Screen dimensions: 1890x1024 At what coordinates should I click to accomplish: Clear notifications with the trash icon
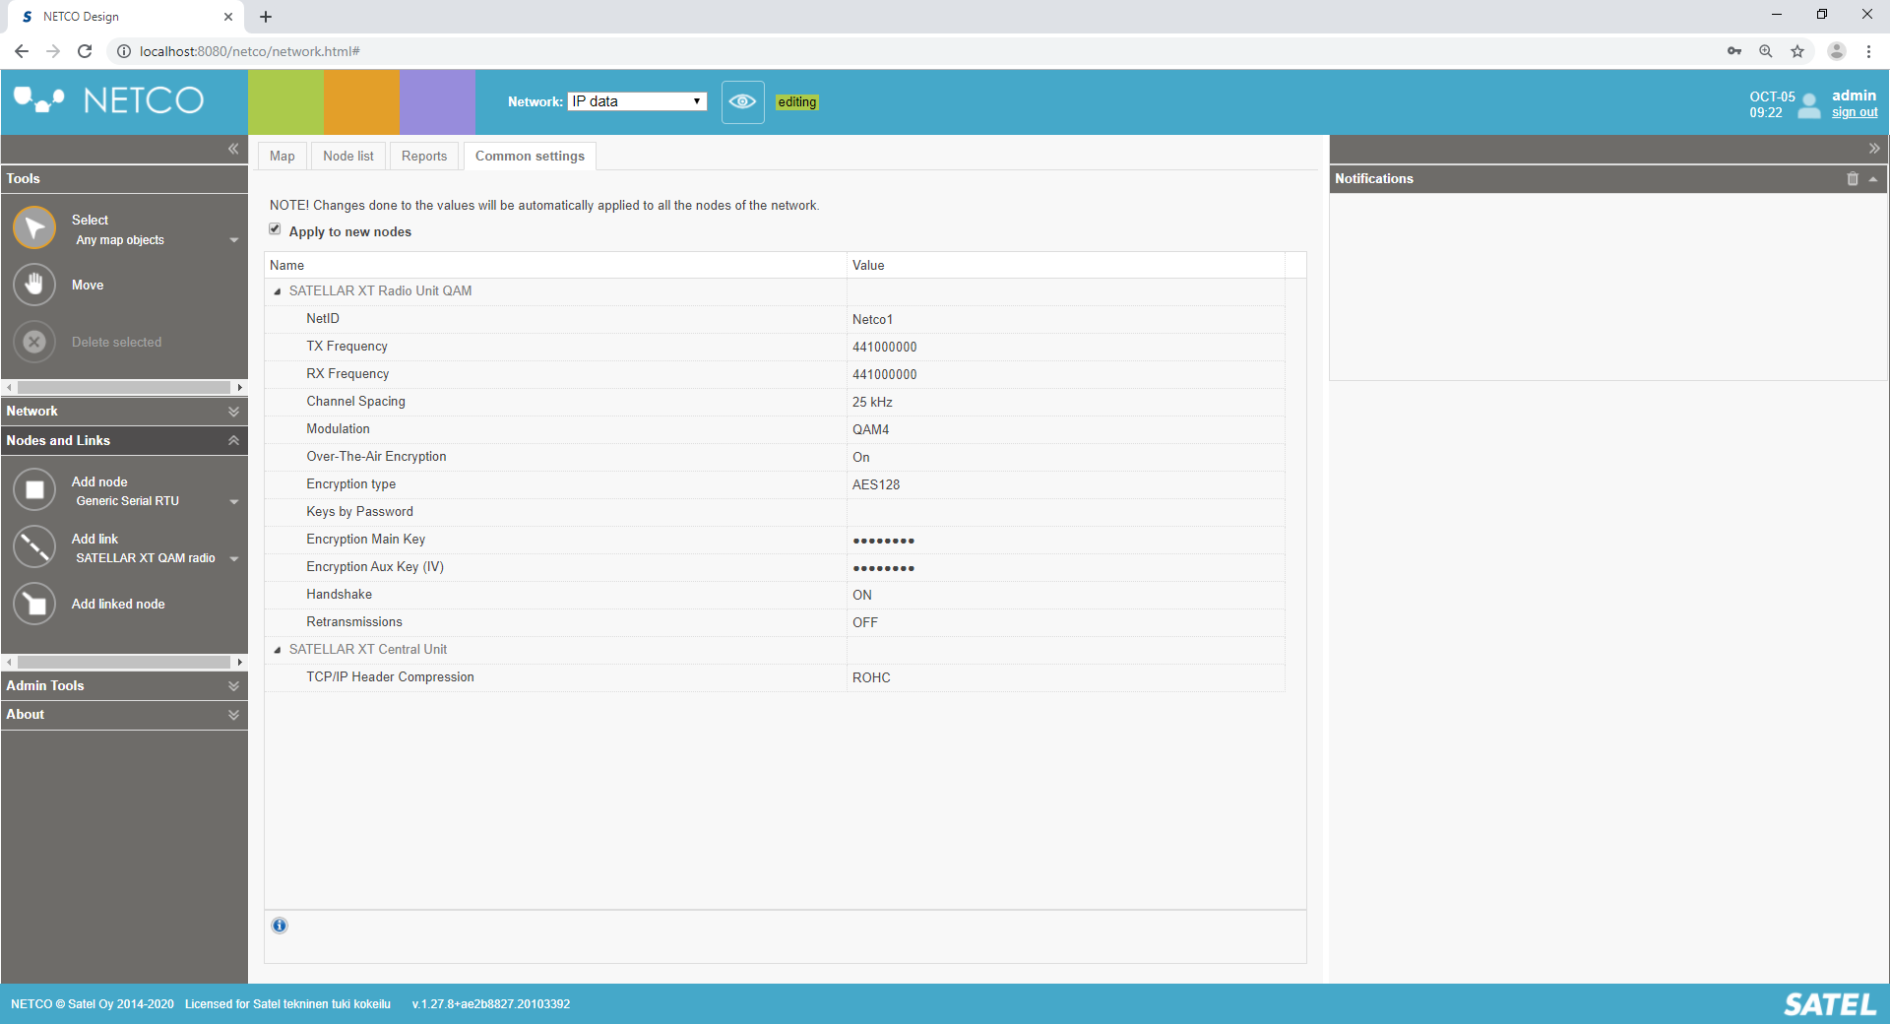pos(1852,179)
